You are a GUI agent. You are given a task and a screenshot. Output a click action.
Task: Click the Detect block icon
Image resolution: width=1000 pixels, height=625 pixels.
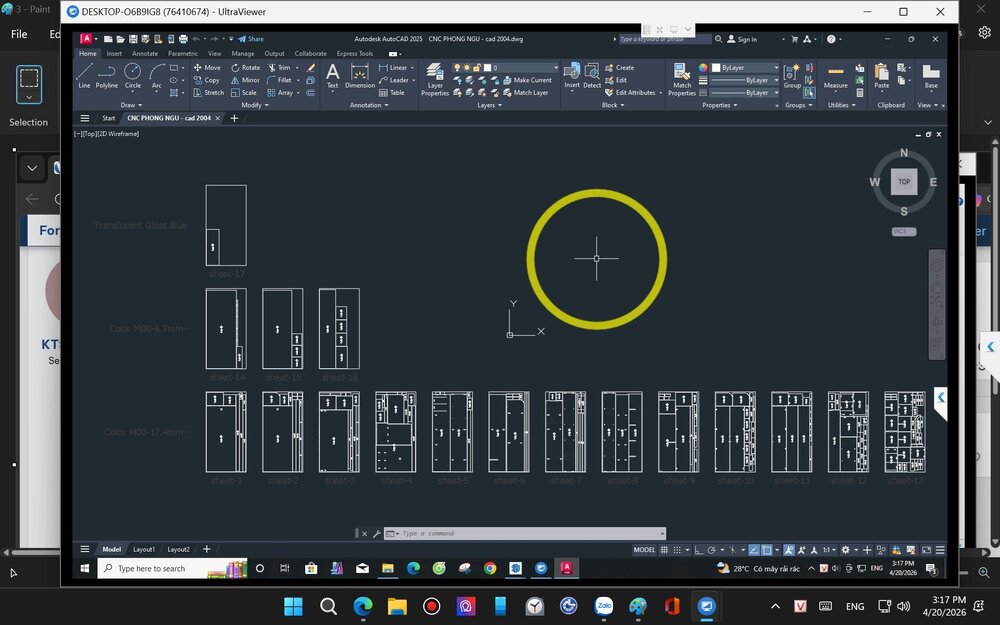coord(592,75)
